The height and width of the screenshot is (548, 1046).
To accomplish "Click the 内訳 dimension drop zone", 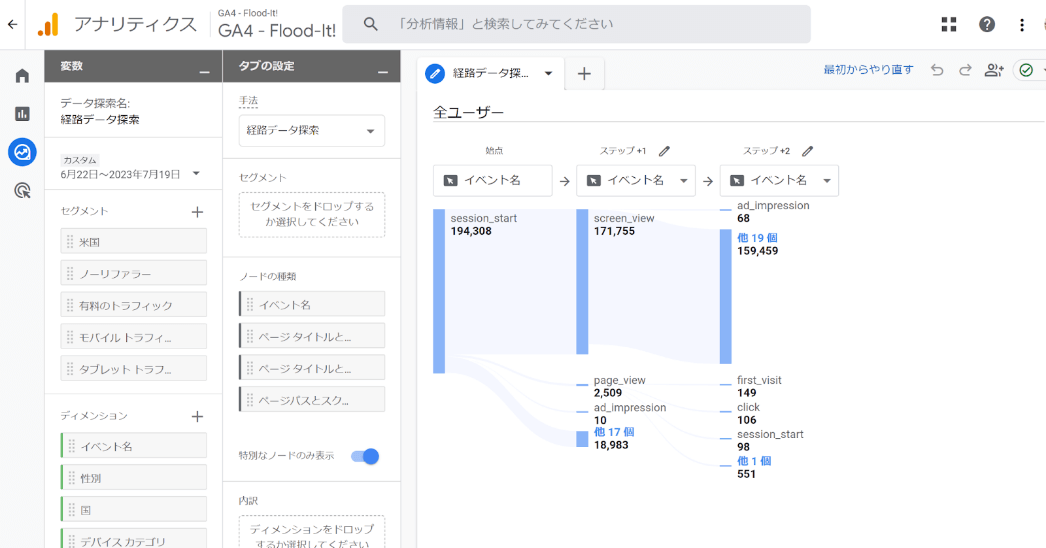I will click(312, 532).
